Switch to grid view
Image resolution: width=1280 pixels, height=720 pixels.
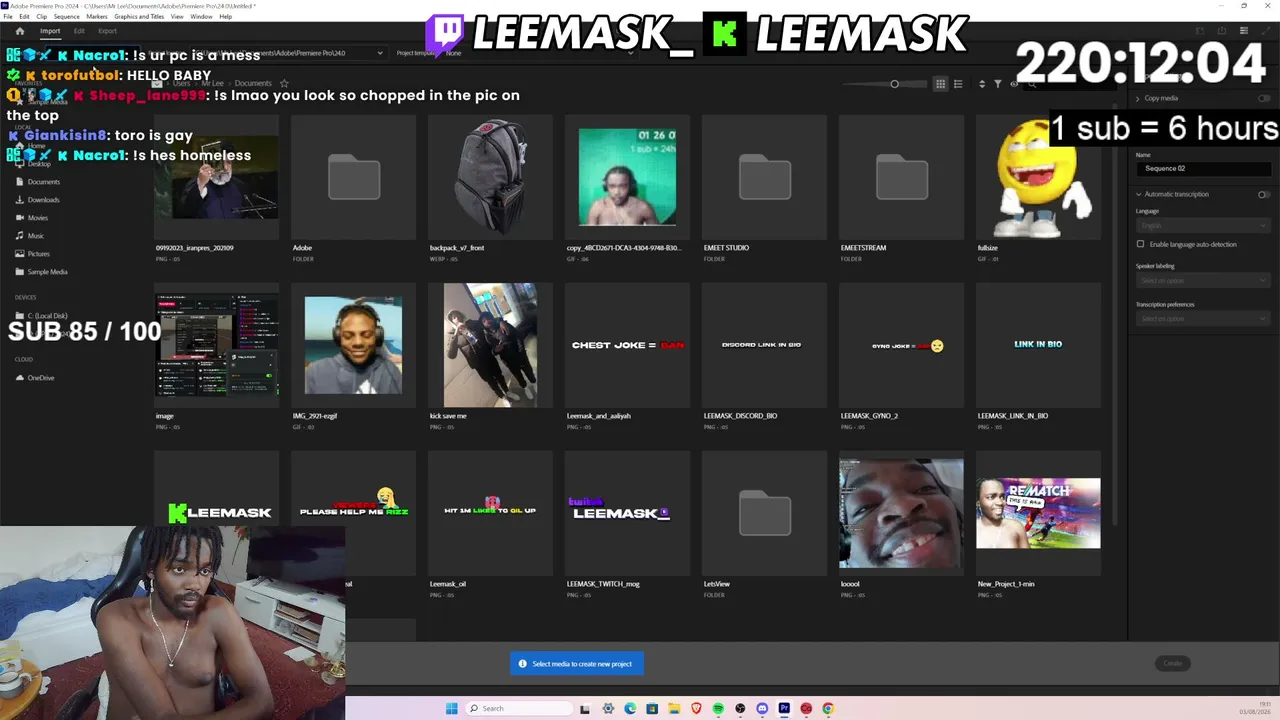pos(940,84)
